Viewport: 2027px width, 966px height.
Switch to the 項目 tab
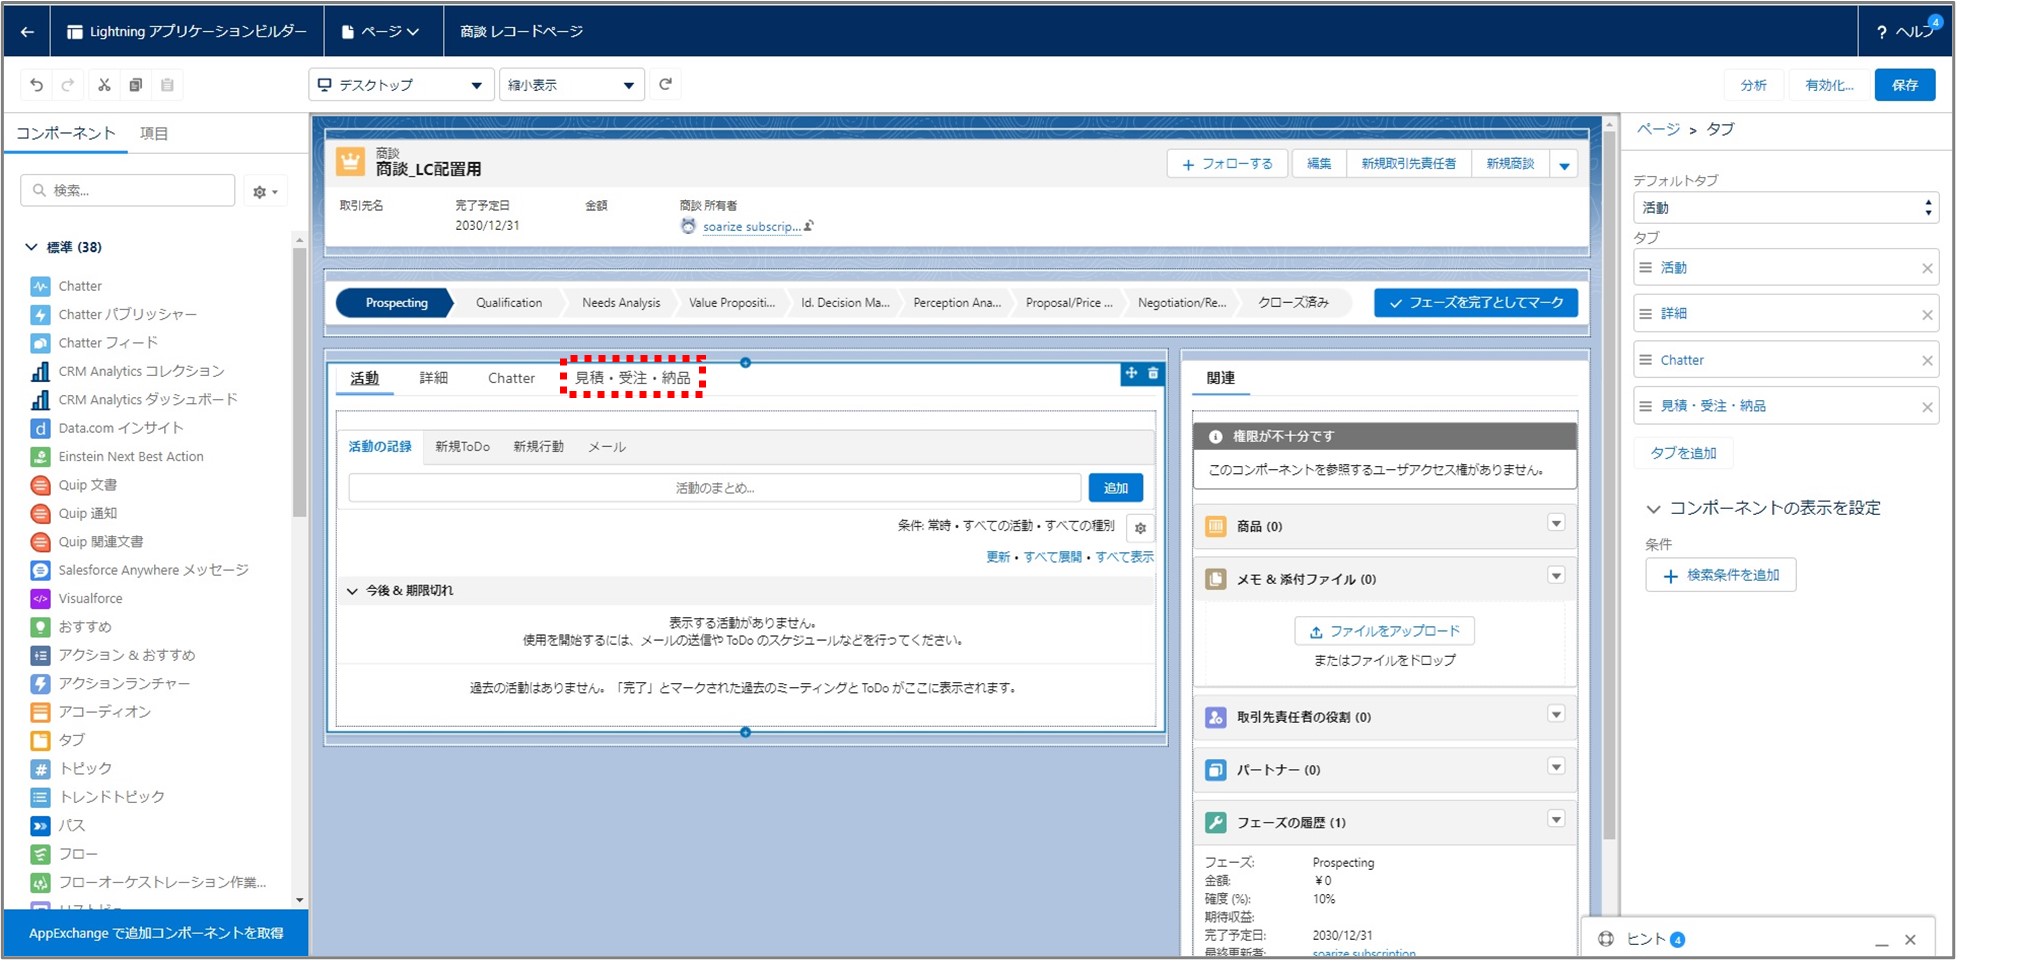154,133
